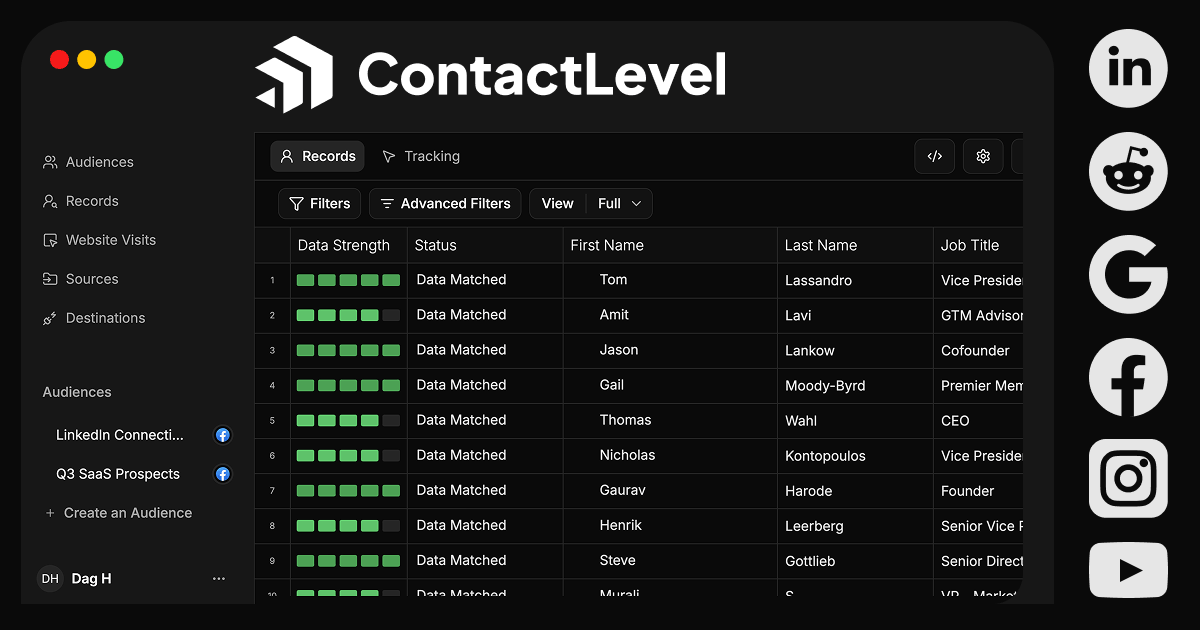Go to Records in the sidebar
The width and height of the screenshot is (1200, 630).
81,201
